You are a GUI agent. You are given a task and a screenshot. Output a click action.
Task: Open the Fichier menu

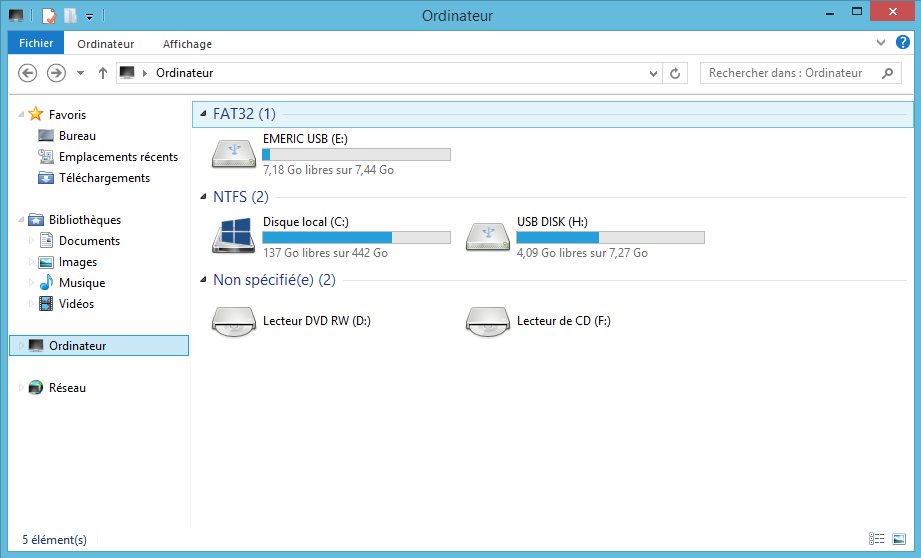click(x=36, y=43)
